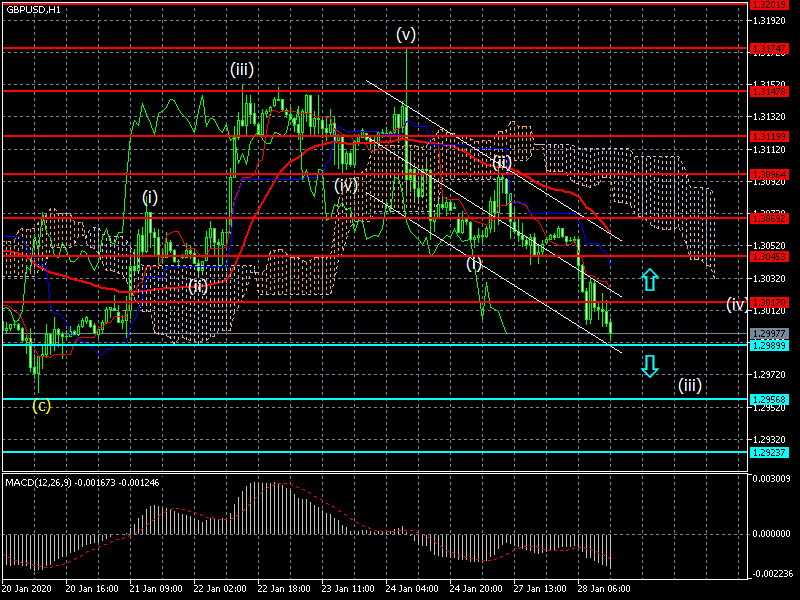Click the cyan 1.29568 price tag
The image size is (800, 600).
(x=769, y=399)
